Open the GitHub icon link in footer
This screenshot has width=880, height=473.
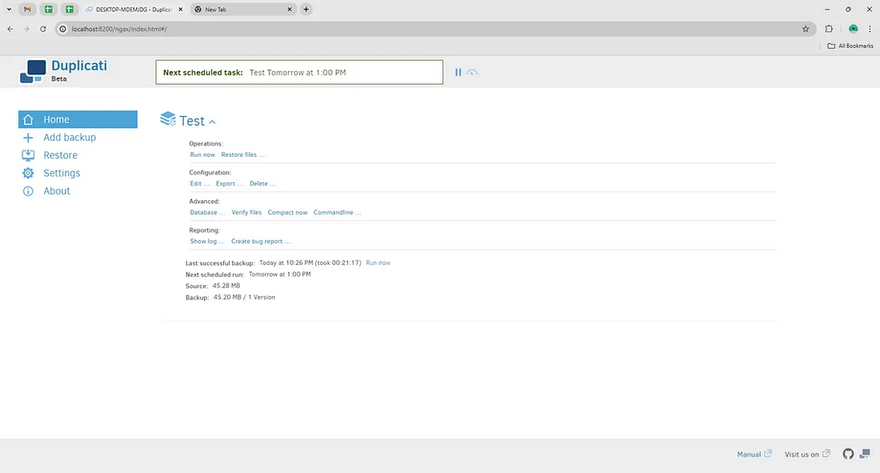point(848,454)
